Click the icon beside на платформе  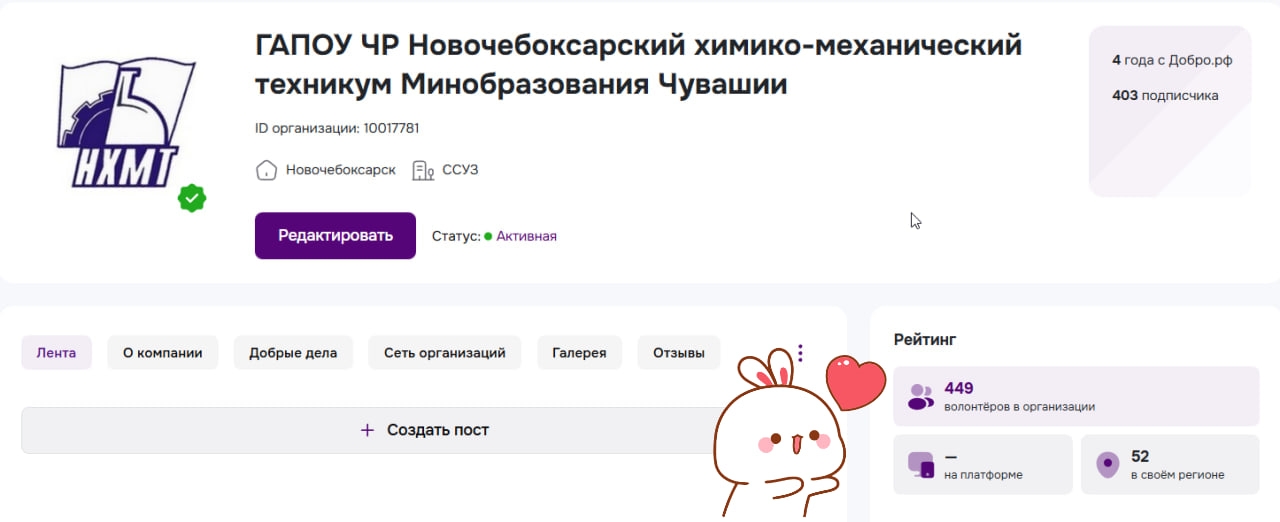coord(920,465)
